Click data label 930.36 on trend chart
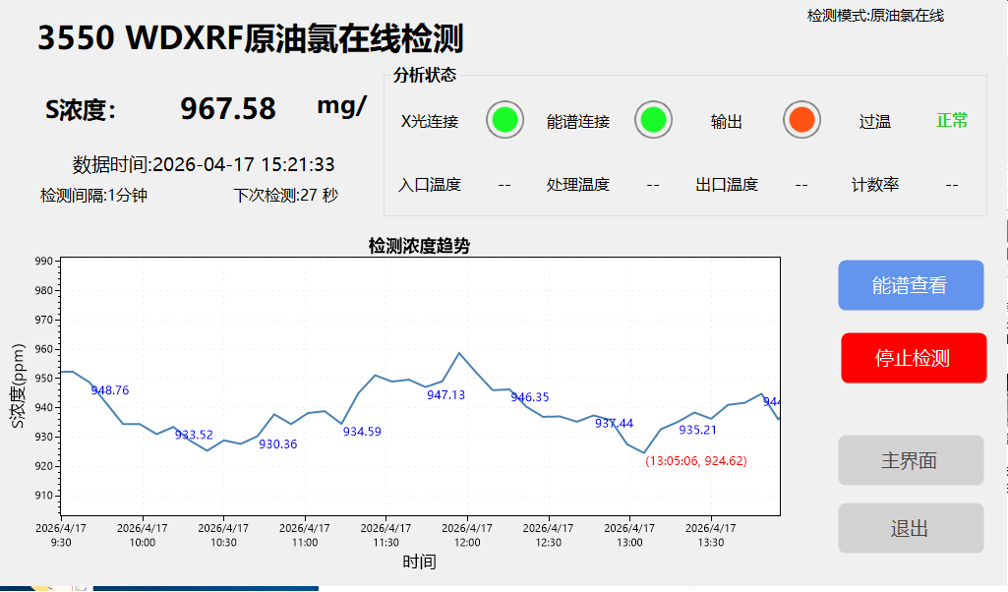The image size is (1008, 592). pos(278,444)
